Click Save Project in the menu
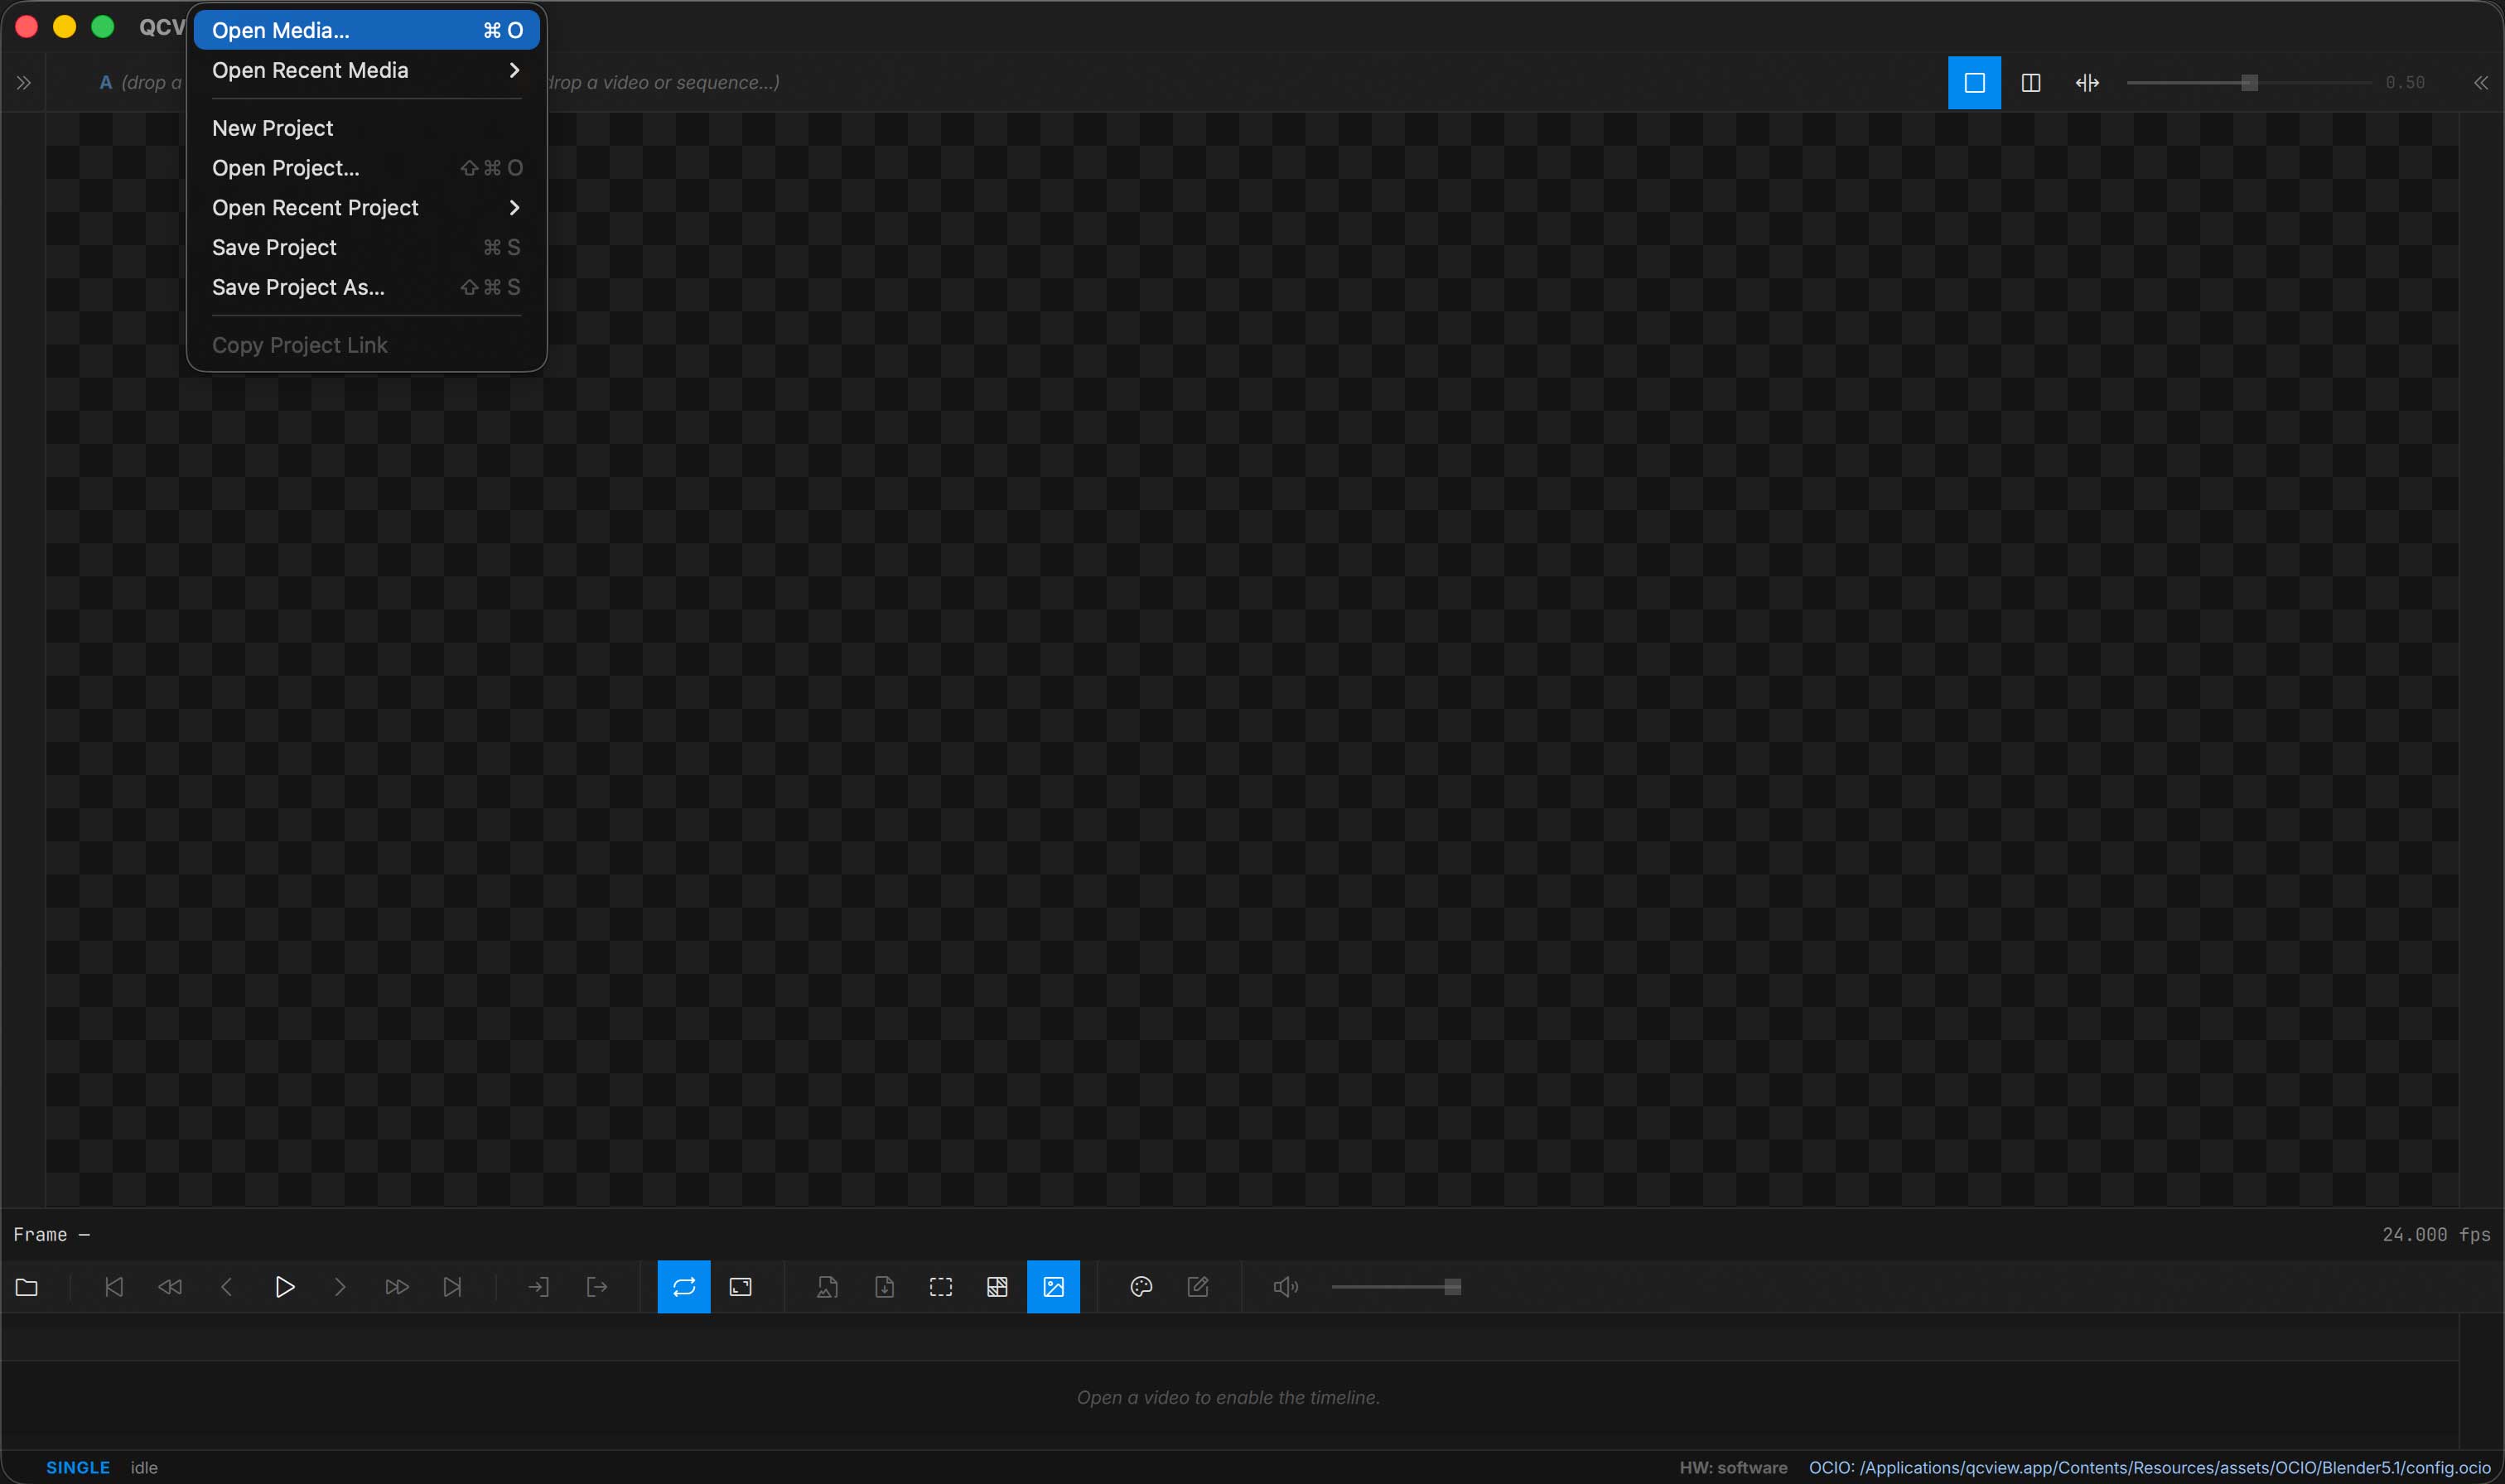The height and width of the screenshot is (1484, 2505). [x=367, y=247]
